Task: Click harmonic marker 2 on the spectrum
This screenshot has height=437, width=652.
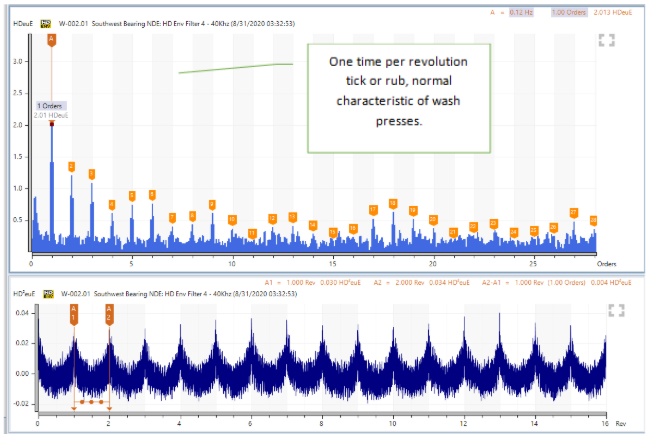Action: pos(71,166)
